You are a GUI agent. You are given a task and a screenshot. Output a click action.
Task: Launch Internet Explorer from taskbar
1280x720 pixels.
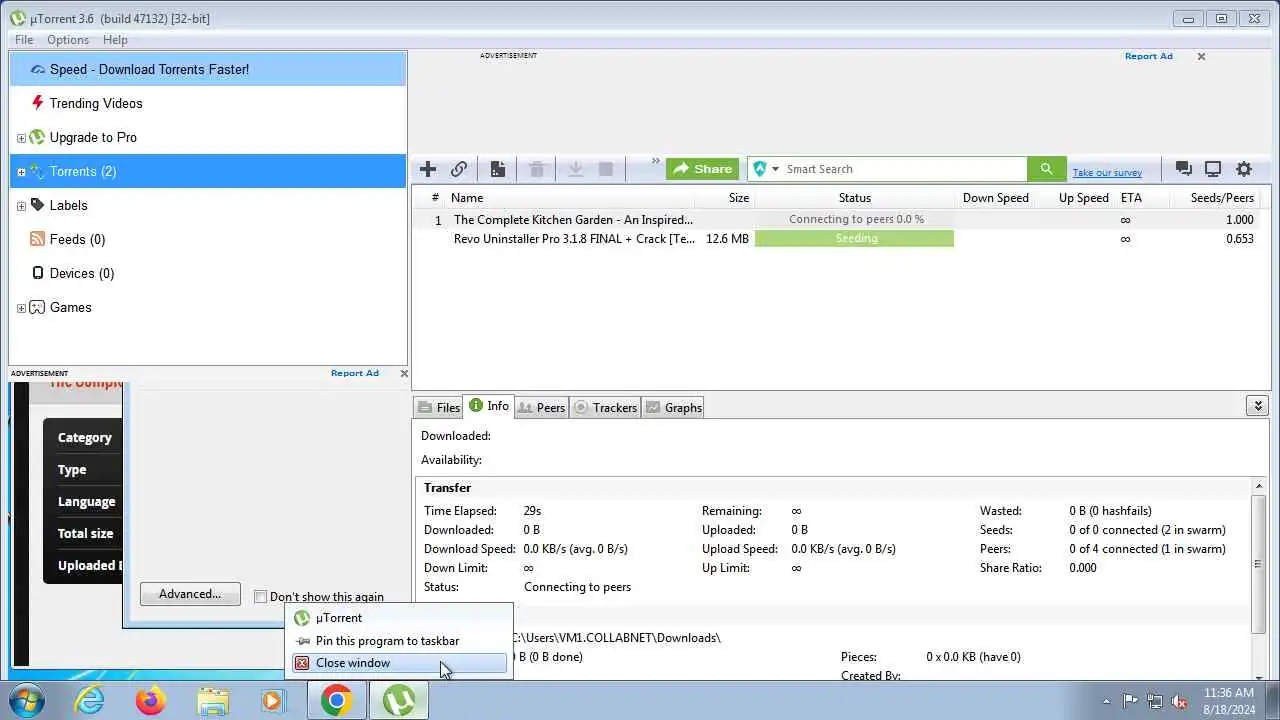[90, 701]
